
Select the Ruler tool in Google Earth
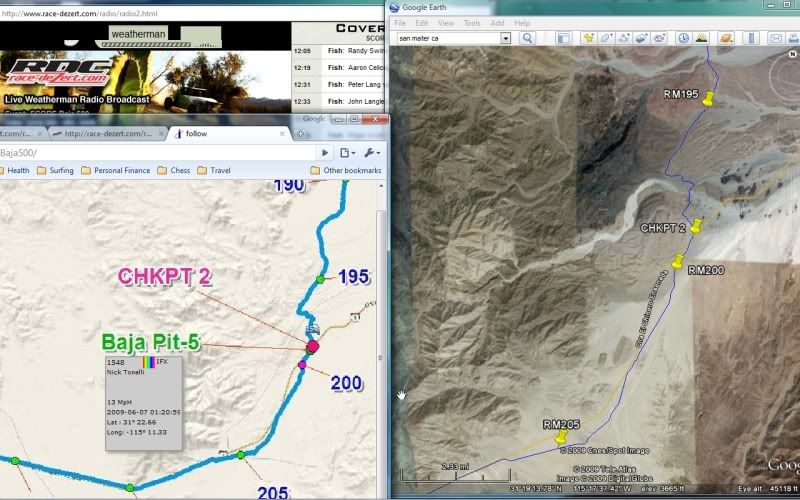[x=751, y=38]
